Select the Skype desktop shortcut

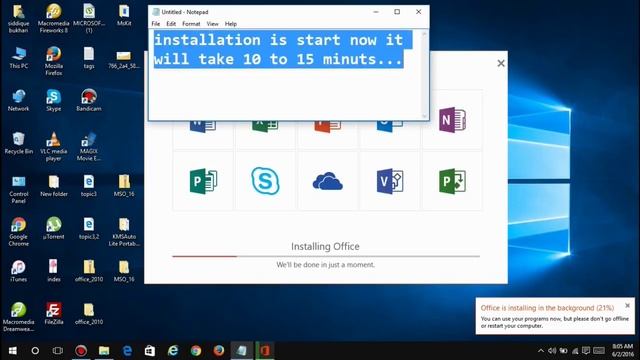pos(53,100)
